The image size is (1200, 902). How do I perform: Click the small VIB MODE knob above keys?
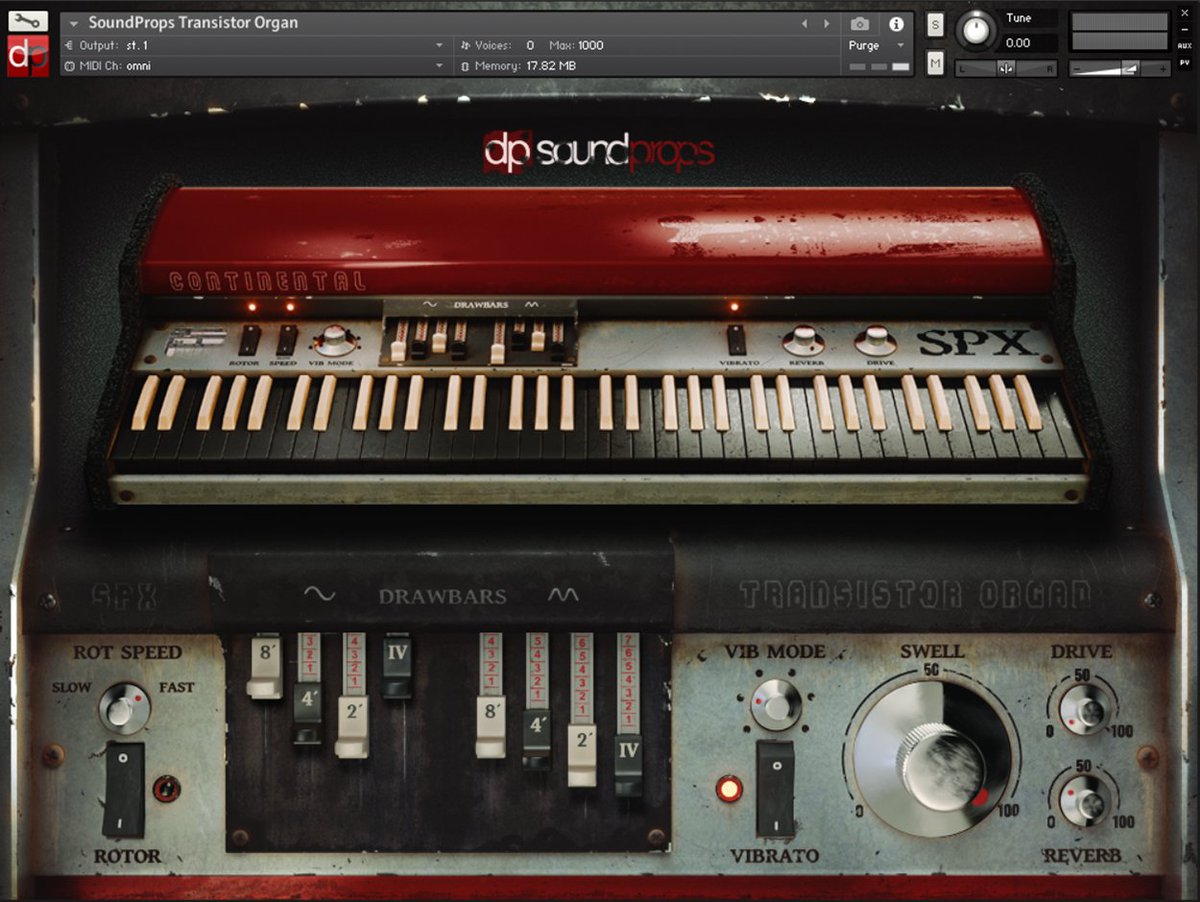click(x=333, y=340)
